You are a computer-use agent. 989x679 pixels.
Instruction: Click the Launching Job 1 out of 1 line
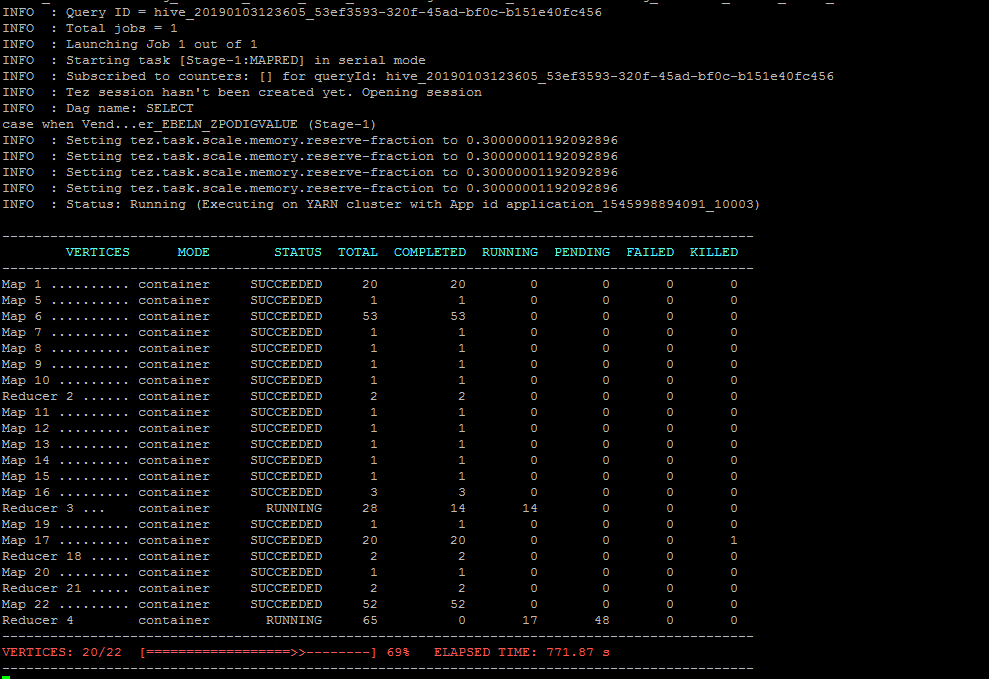click(130, 44)
